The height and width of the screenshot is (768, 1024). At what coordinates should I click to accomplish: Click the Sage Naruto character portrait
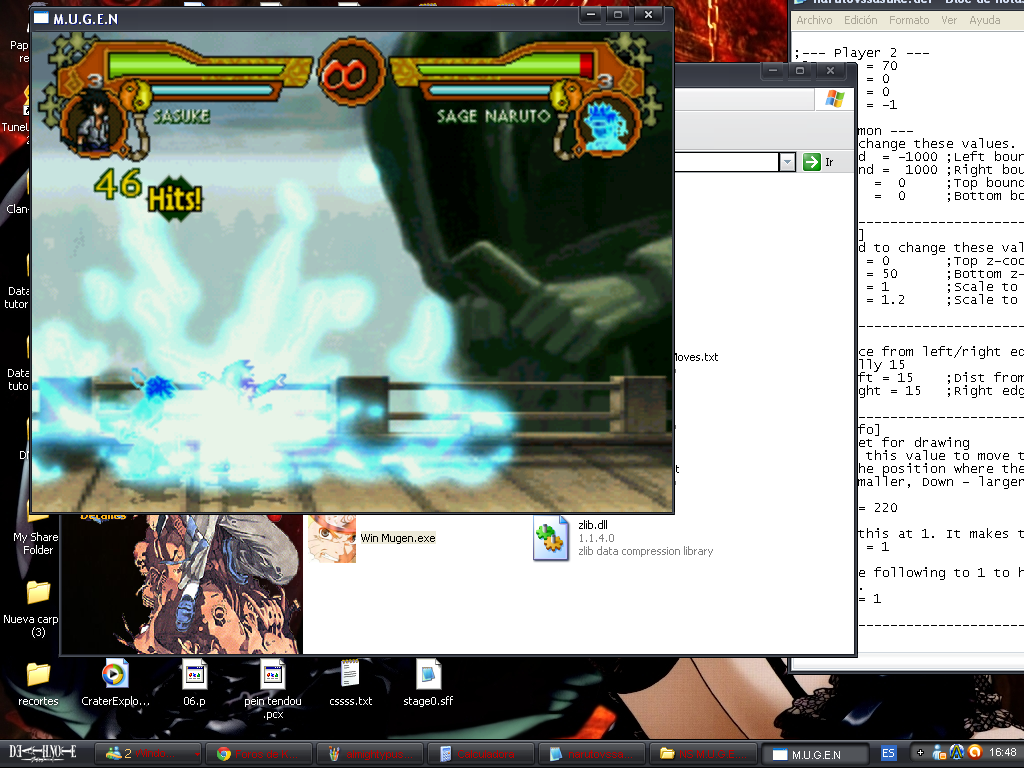[606, 125]
